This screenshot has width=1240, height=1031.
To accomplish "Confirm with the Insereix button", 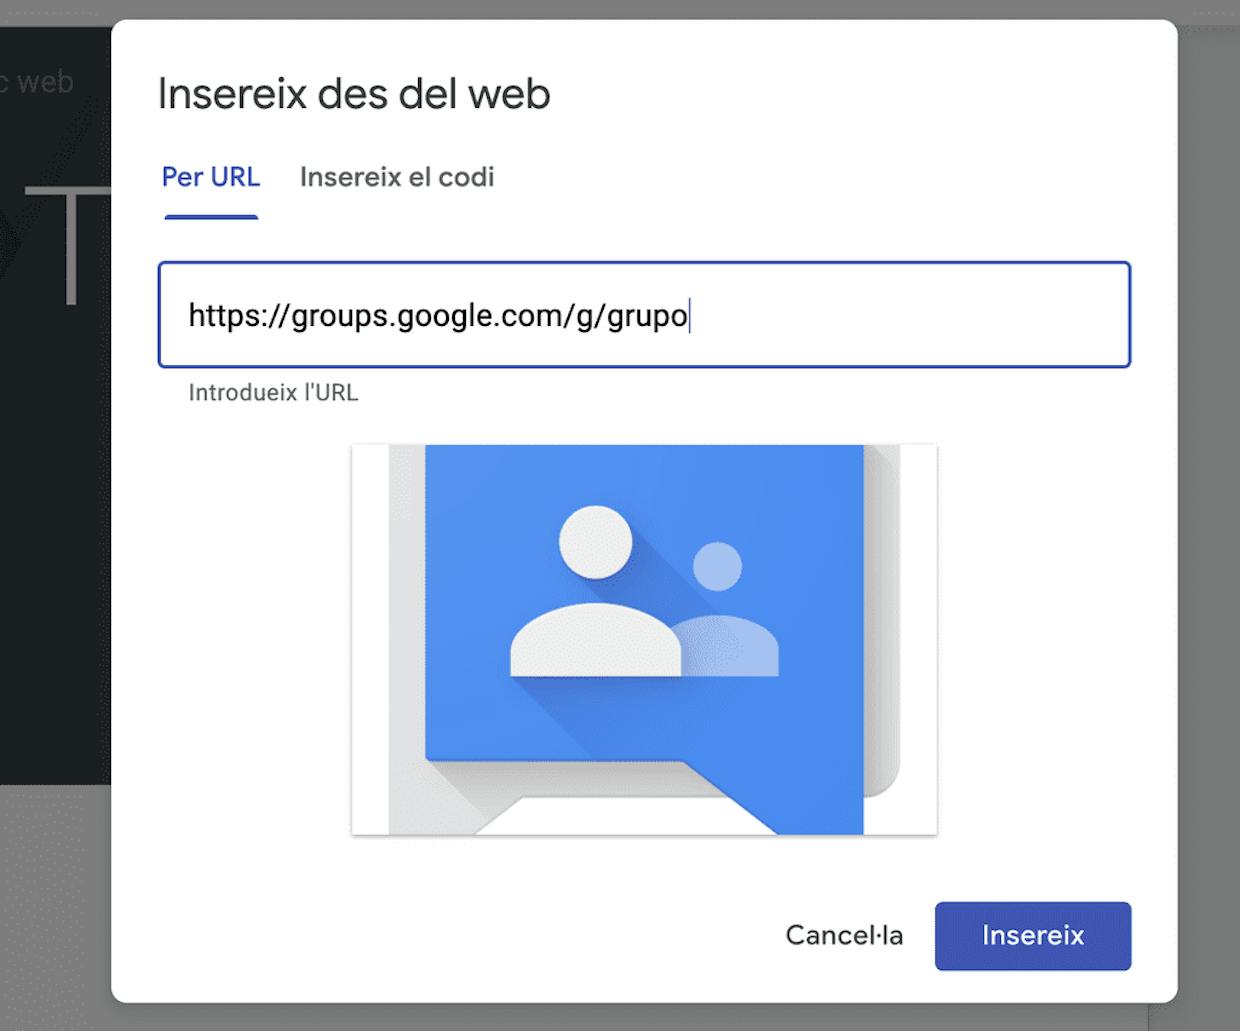I will [x=1033, y=935].
